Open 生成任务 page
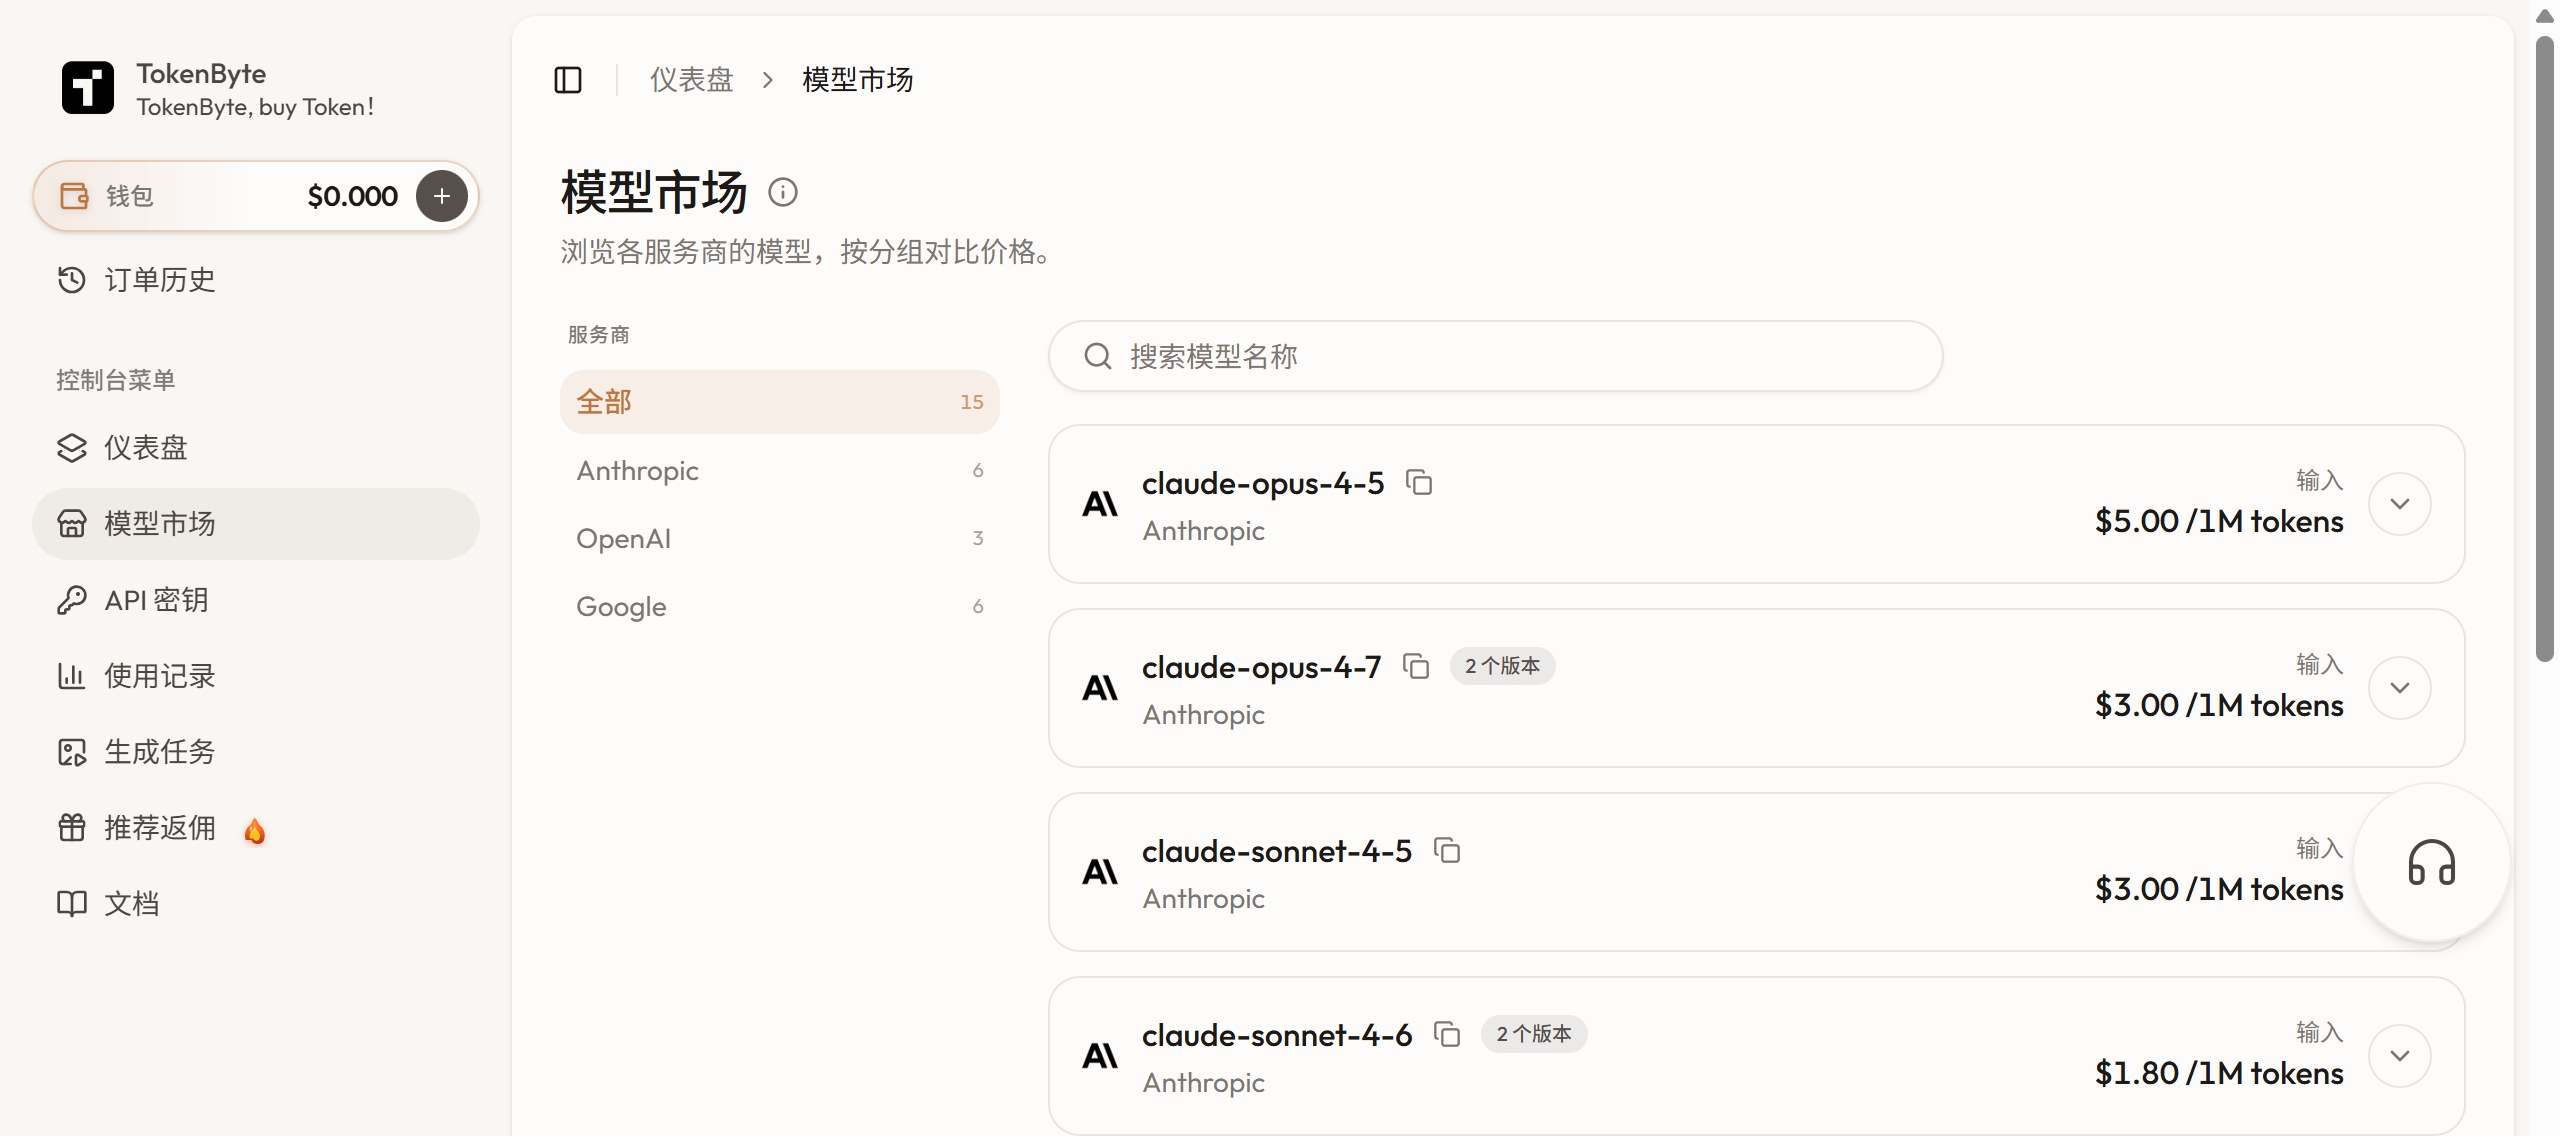Image resolution: width=2560 pixels, height=1136 pixels. tap(256, 752)
